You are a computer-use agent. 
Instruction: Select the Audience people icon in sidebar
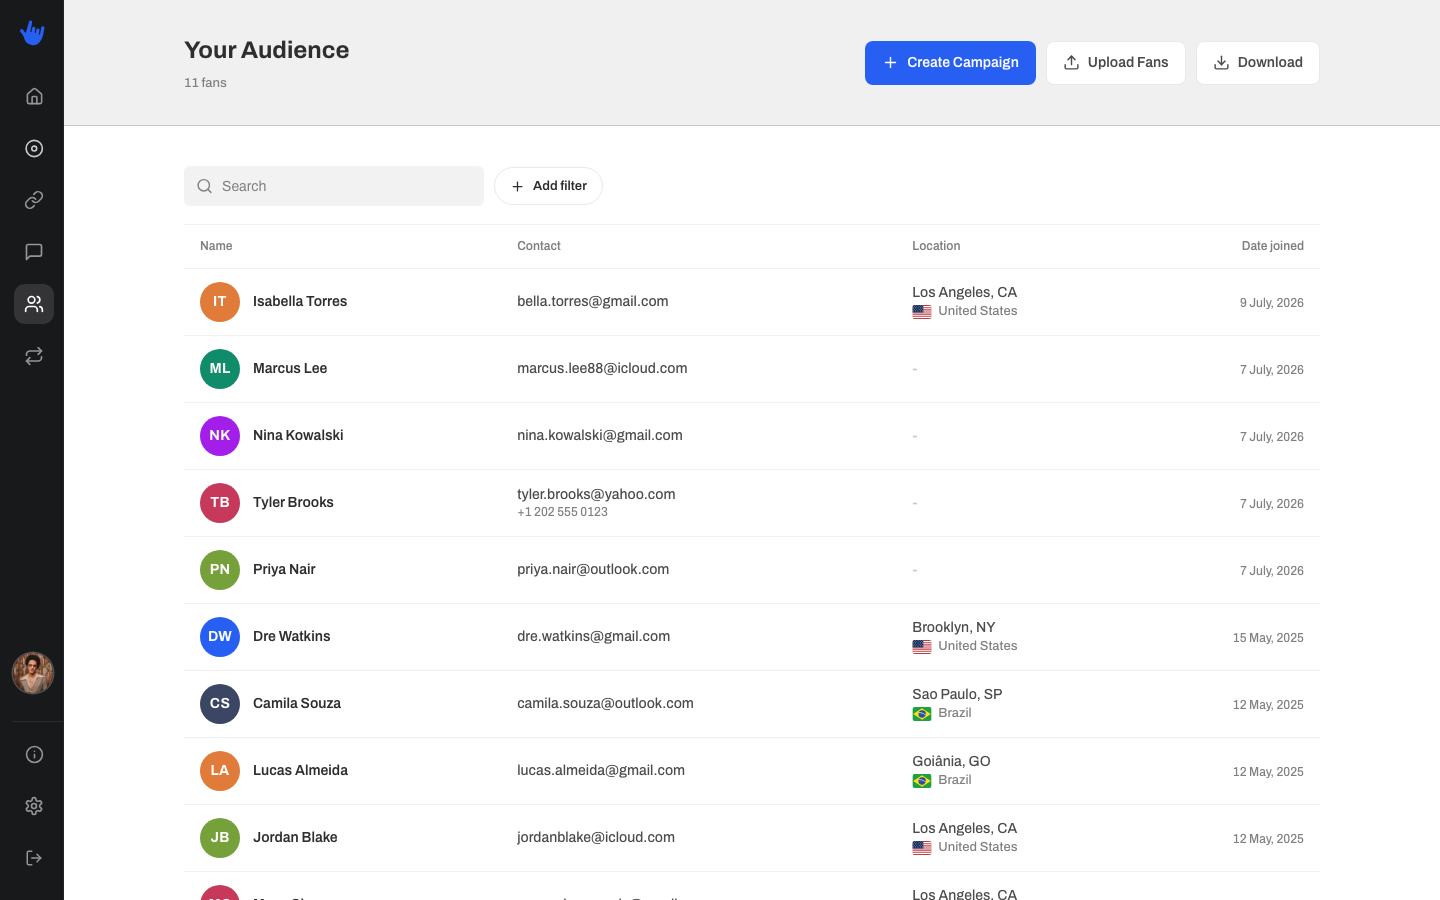(x=34, y=304)
